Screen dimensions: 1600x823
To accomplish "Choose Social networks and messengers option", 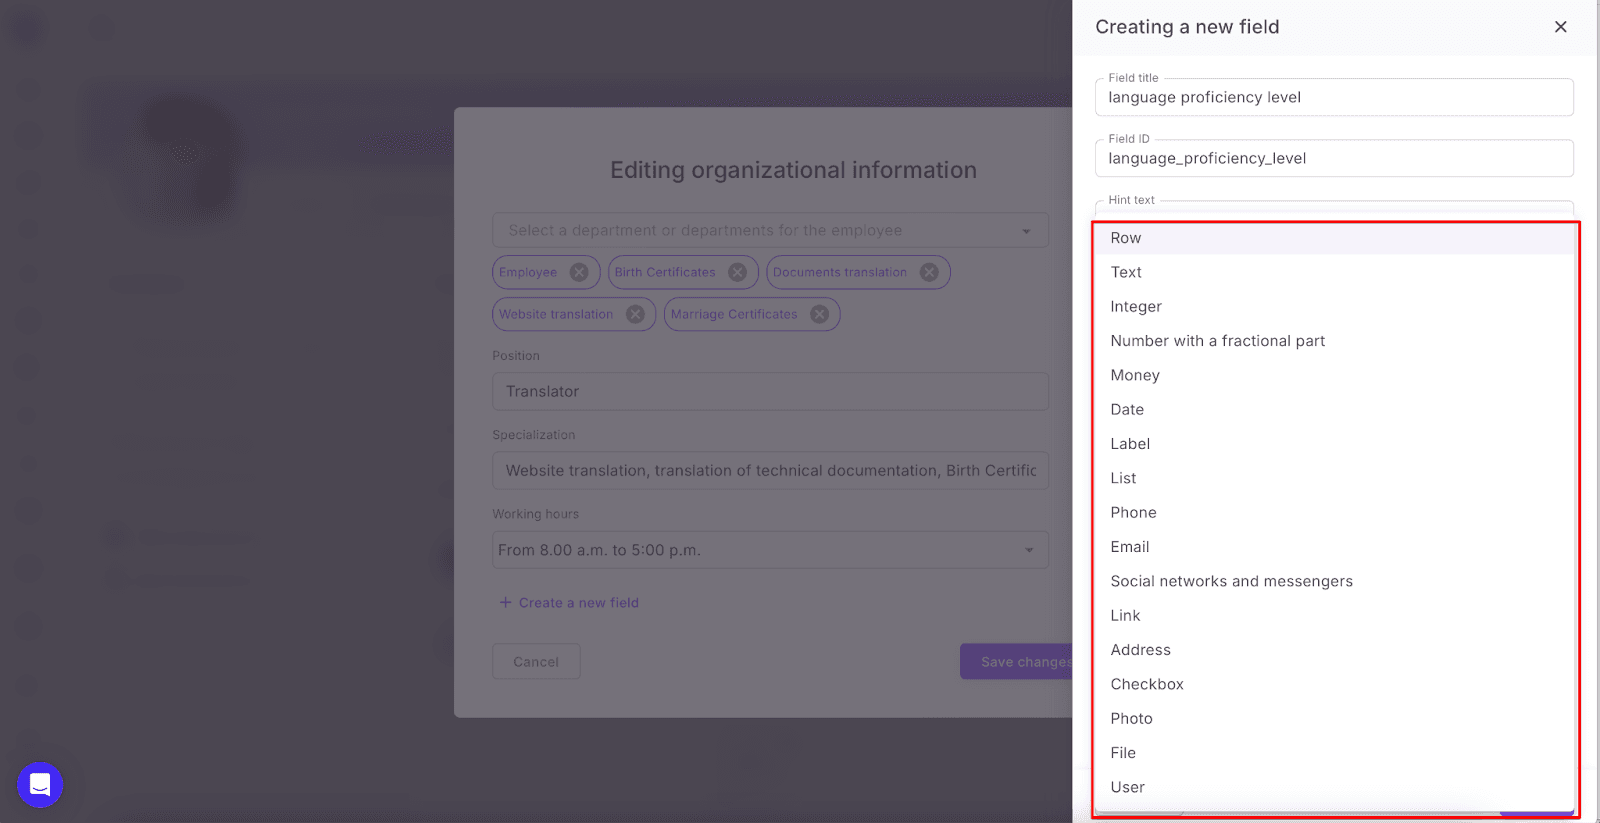I will tap(1230, 581).
